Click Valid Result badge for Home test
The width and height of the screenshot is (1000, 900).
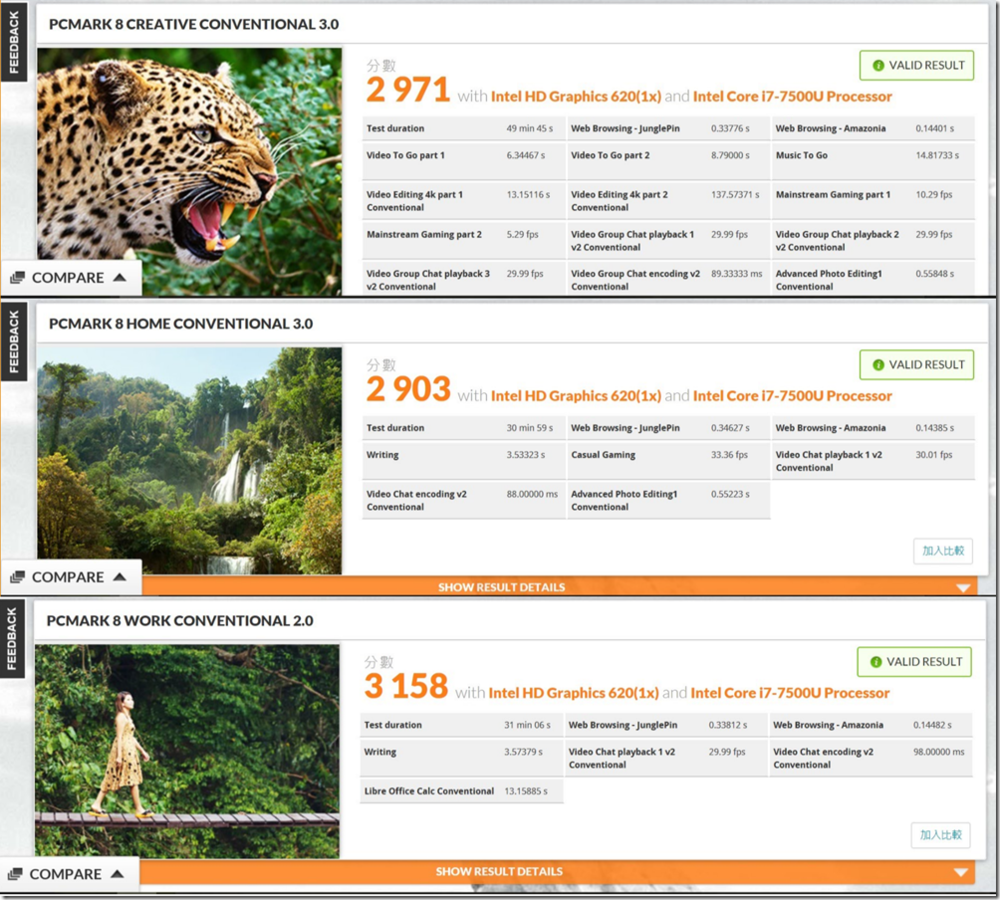[x=916, y=365]
